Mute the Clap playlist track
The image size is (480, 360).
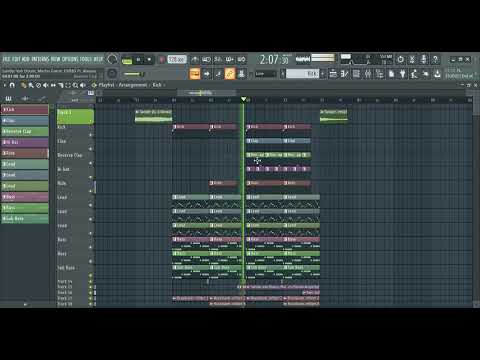tap(90, 149)
